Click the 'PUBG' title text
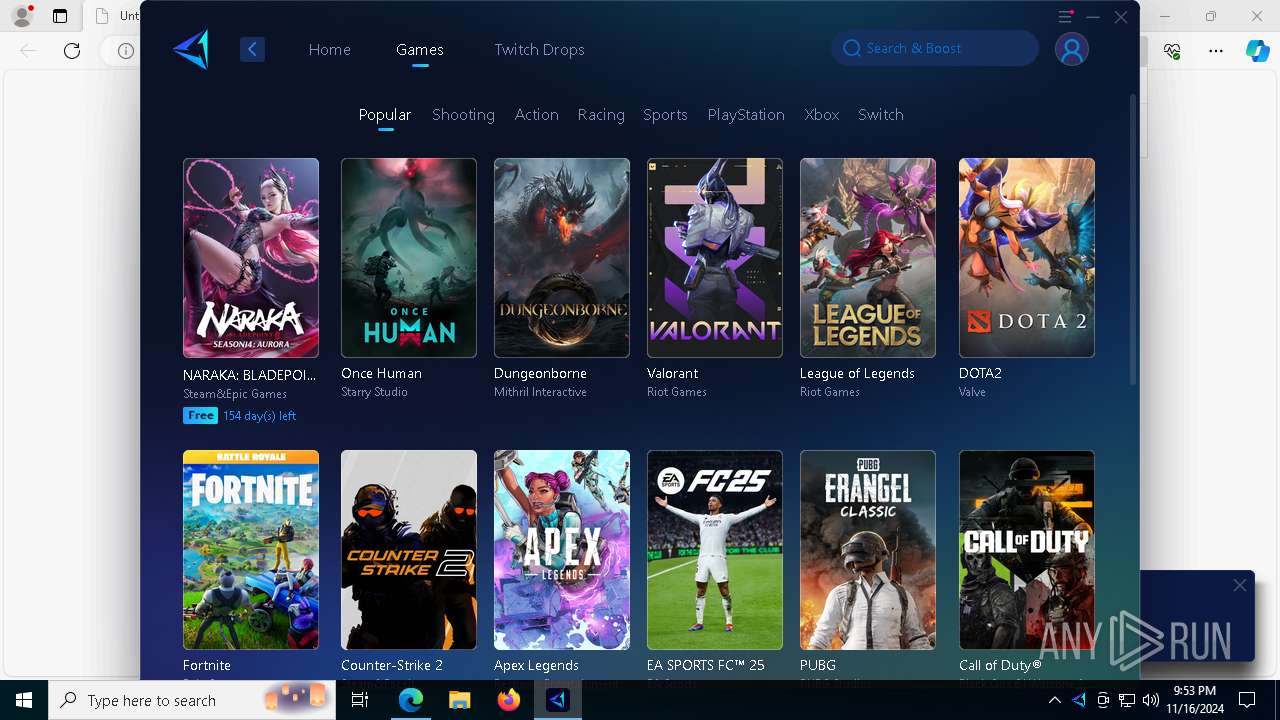Viewport: 1280px width, 720px height. 818,665
